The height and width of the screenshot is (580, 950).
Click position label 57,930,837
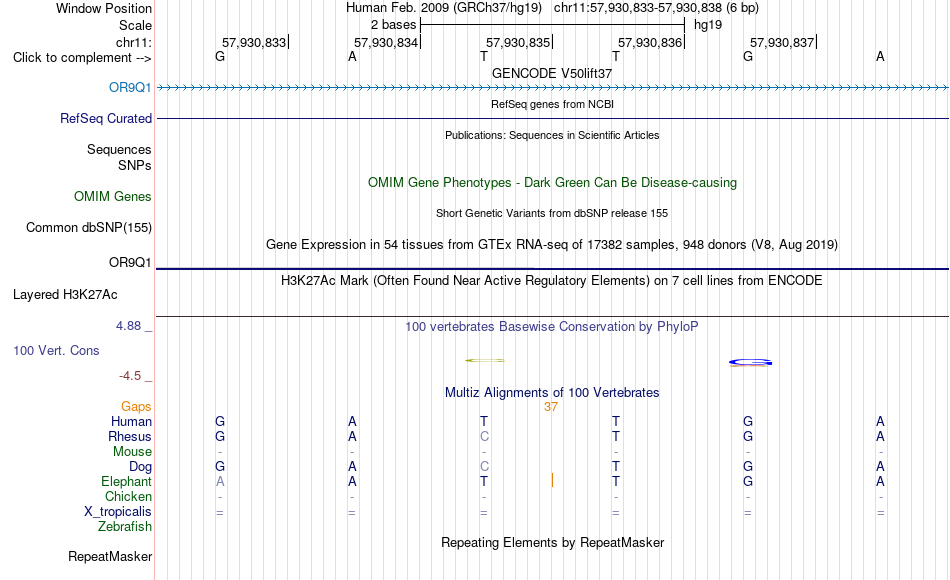click(x=782, y=42)
